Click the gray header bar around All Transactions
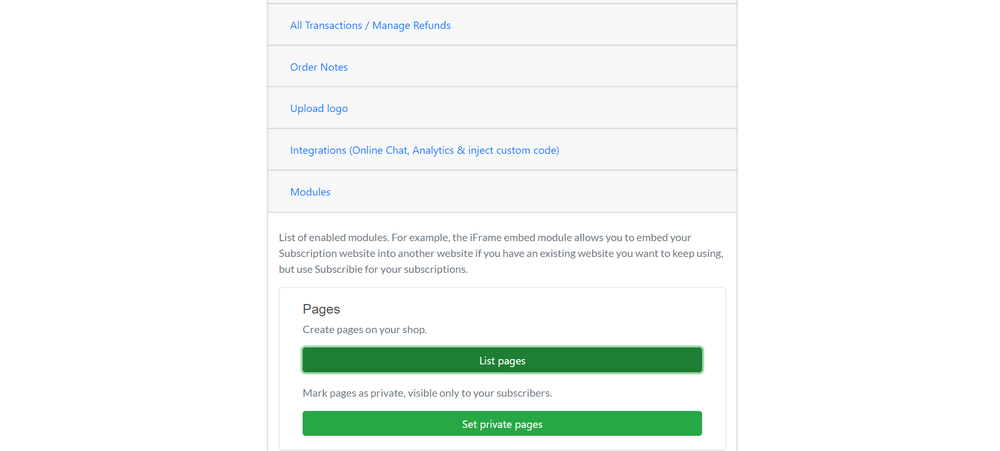The height and width of the screenshot is (451, 1000). (502, 25)
